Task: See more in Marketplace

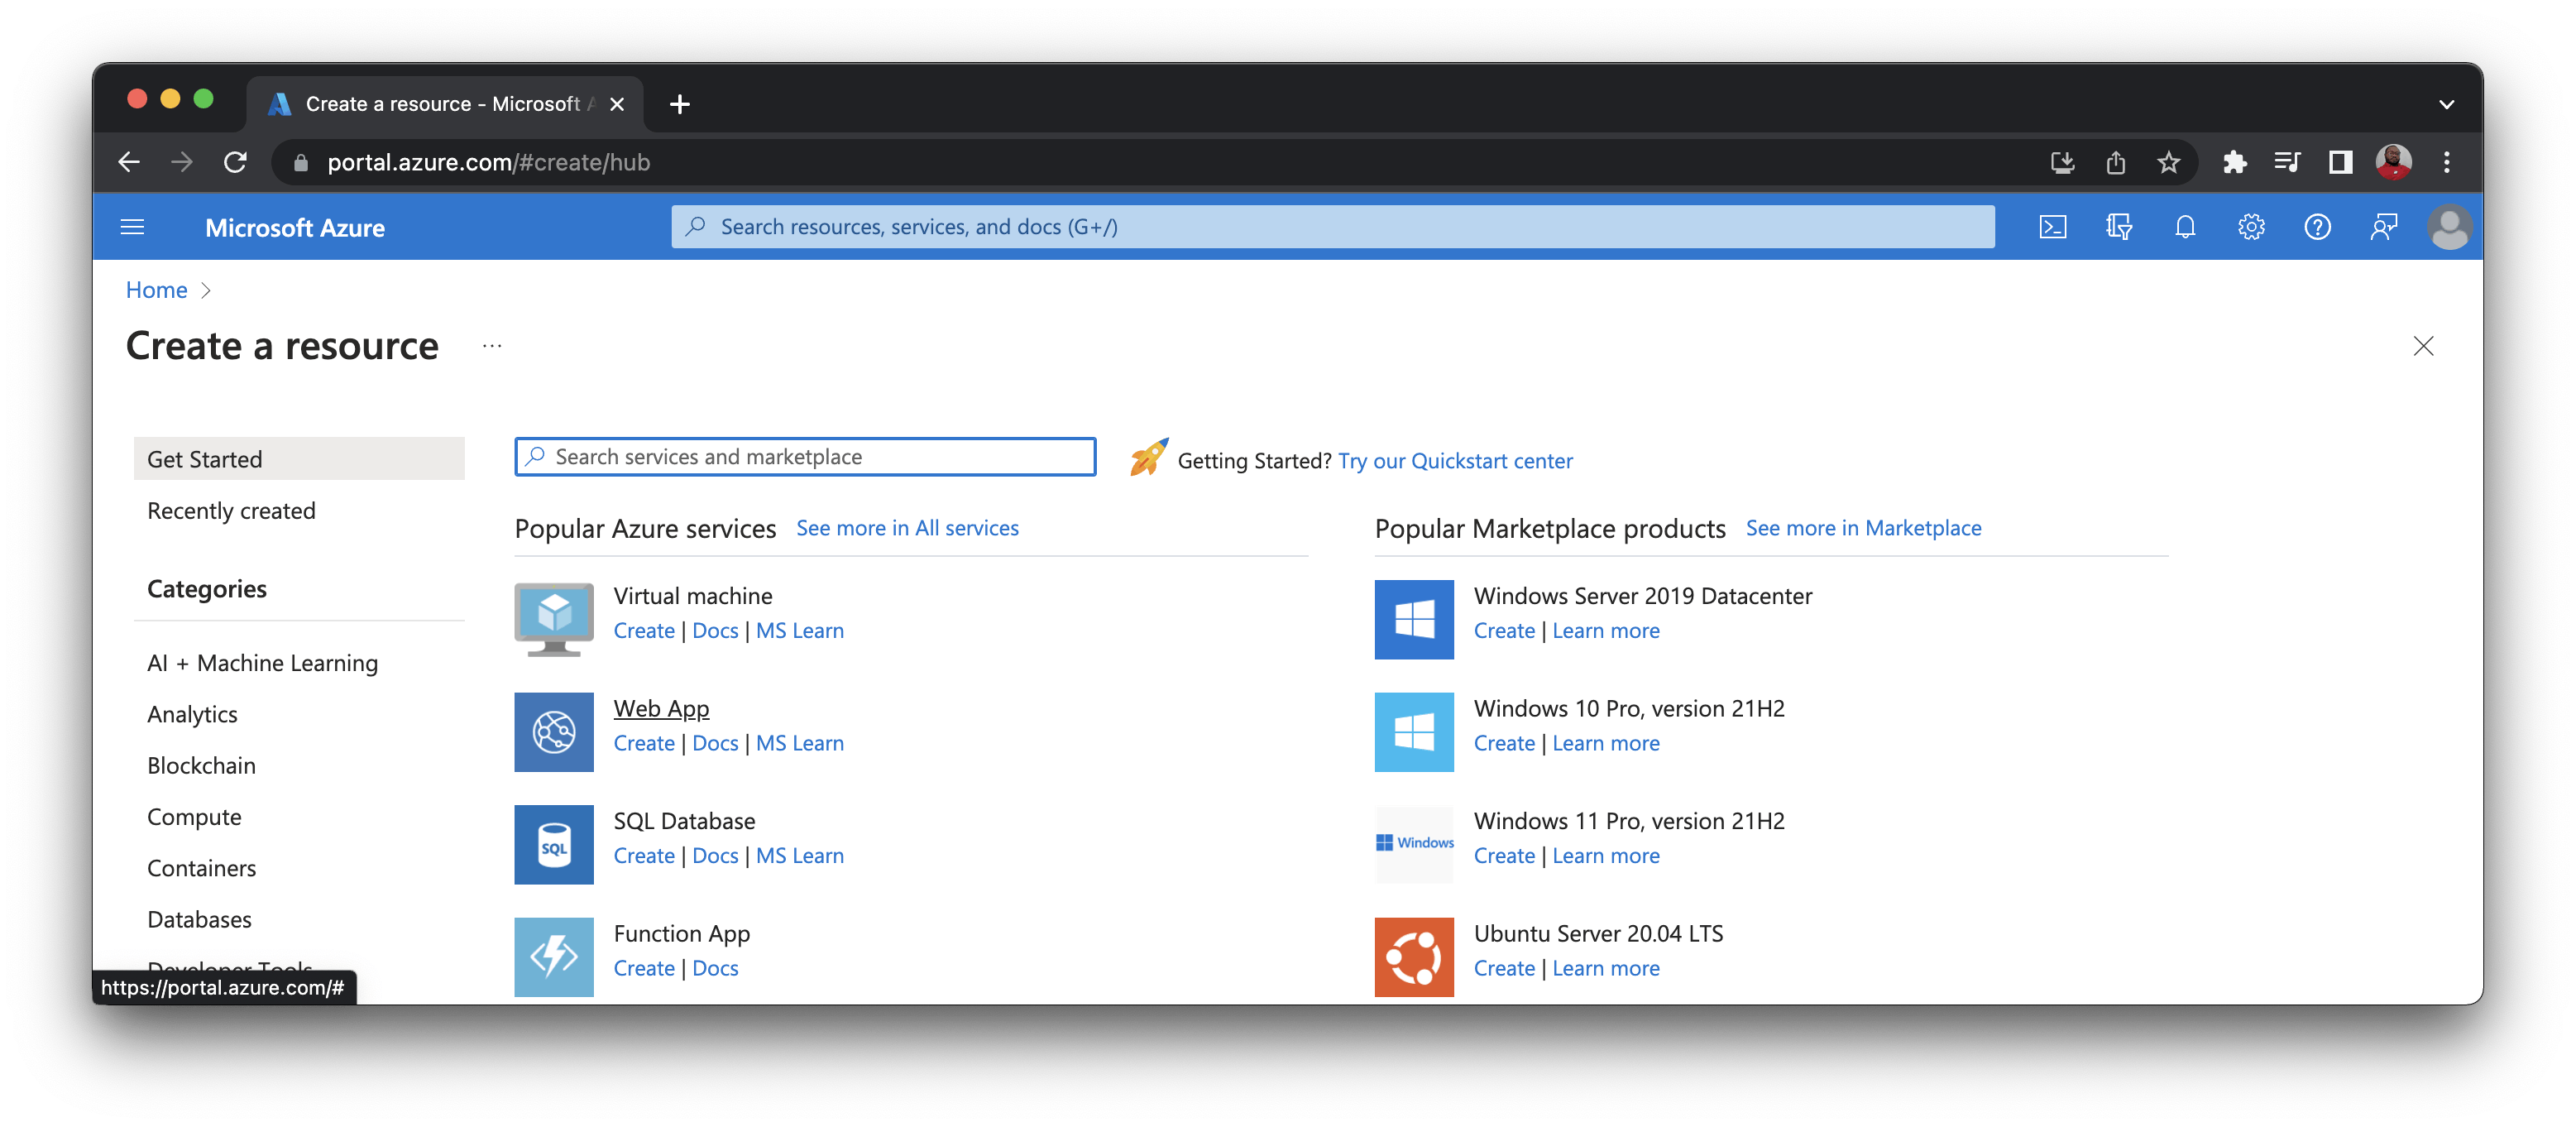Action: click(x=1863, y=527)
